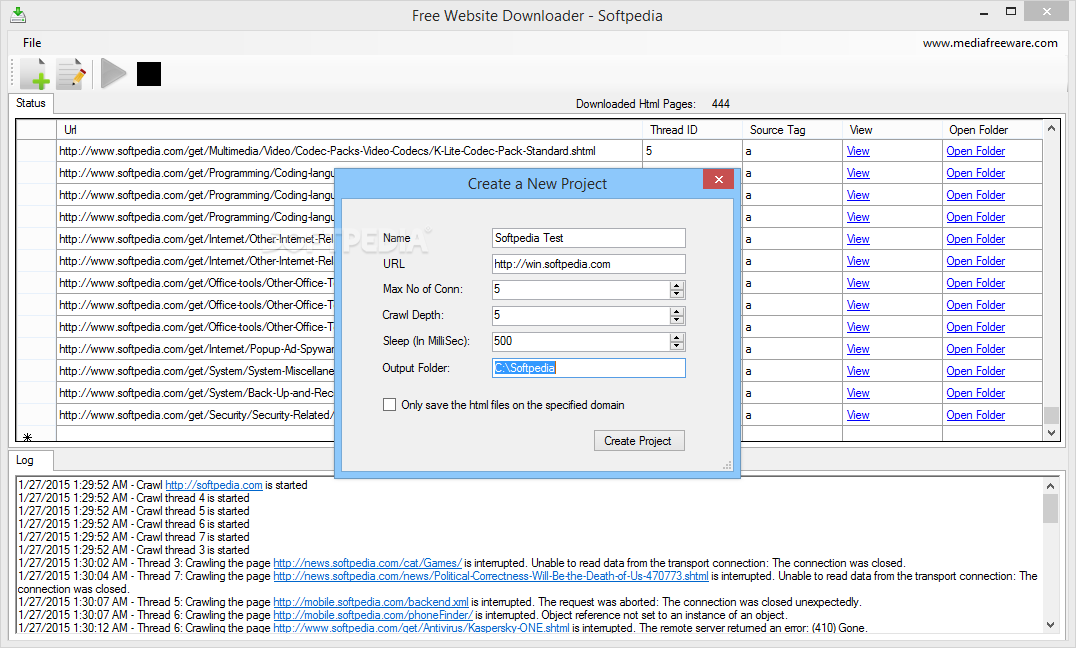Click the URL input field
Screen dimensions: 1076x648
[x=589, y=264]
